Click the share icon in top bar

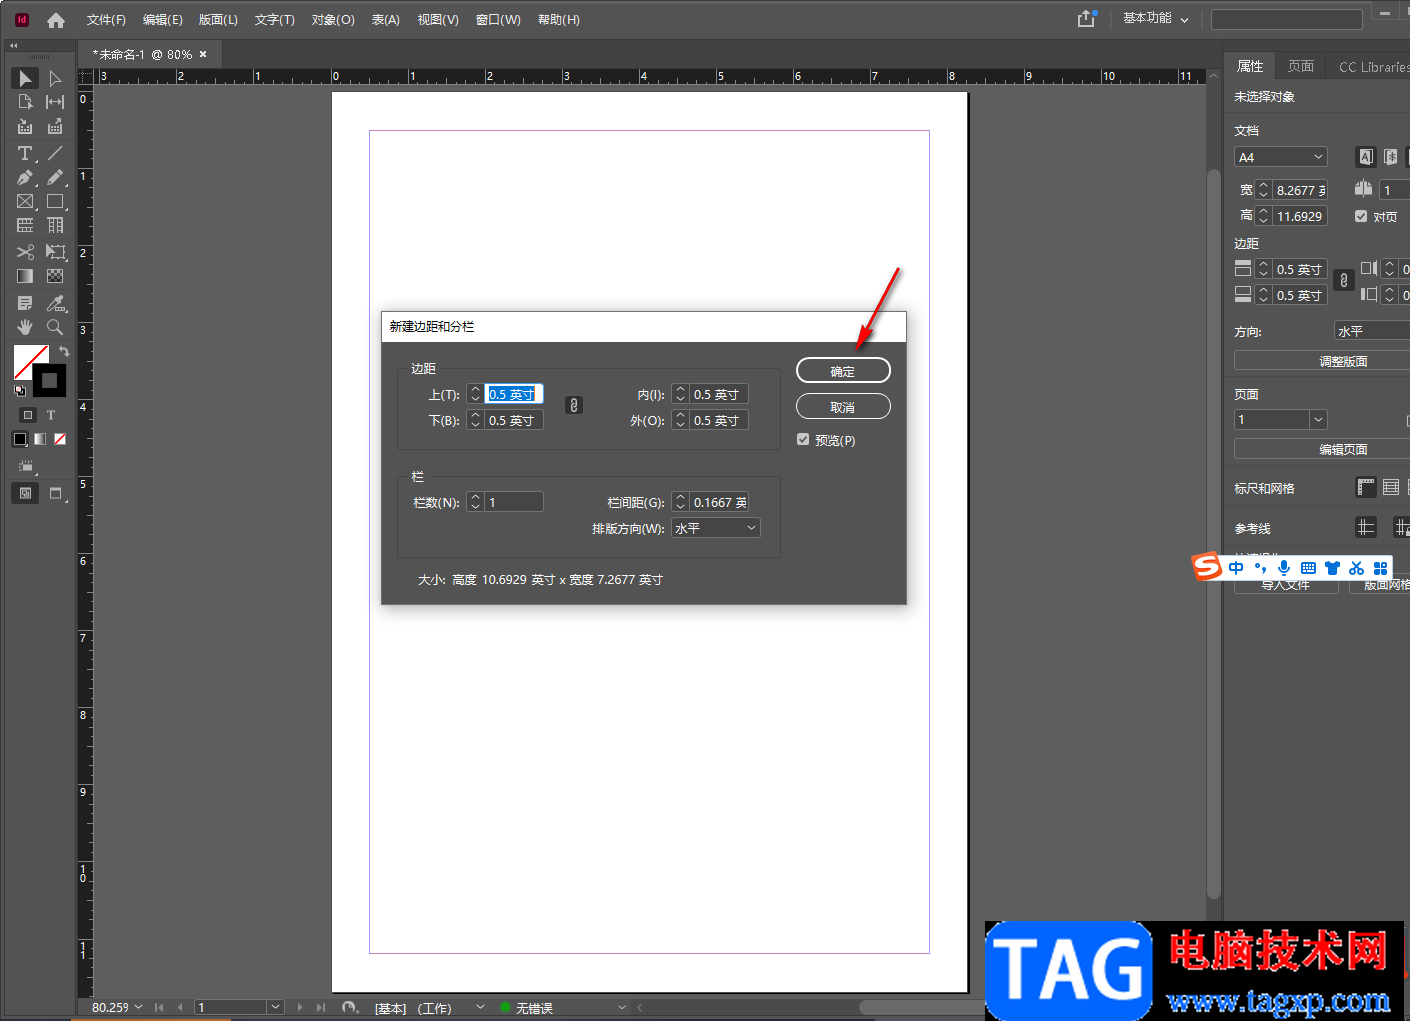(x=1086, y=19)
